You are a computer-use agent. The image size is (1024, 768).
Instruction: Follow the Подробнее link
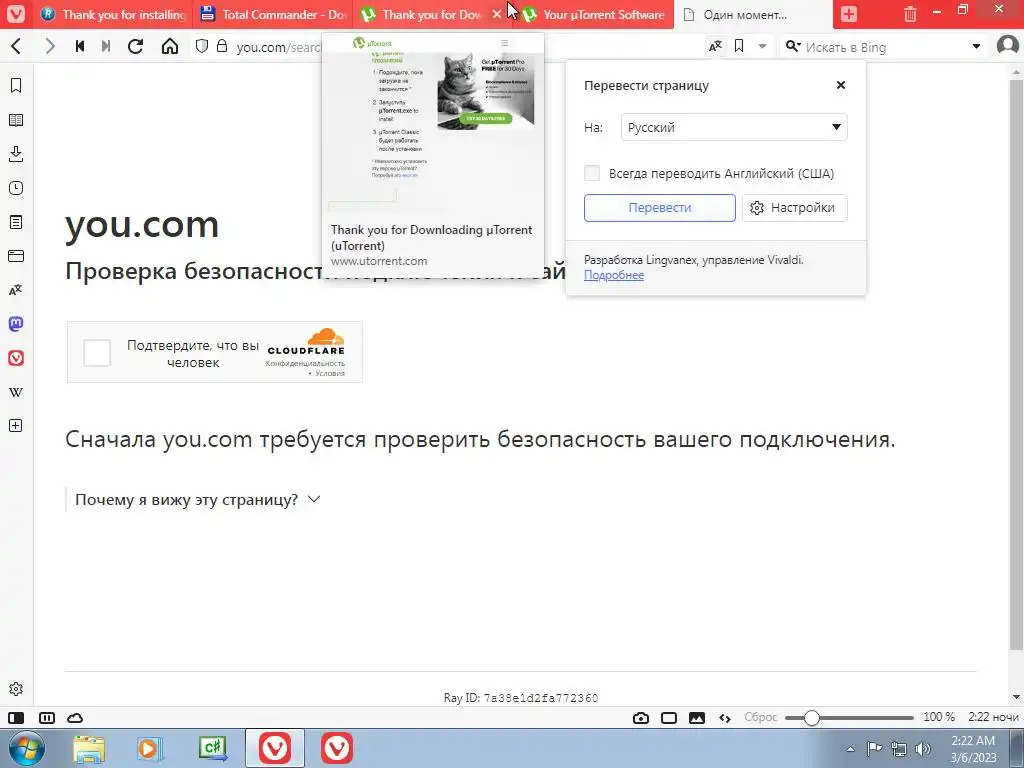614,275
